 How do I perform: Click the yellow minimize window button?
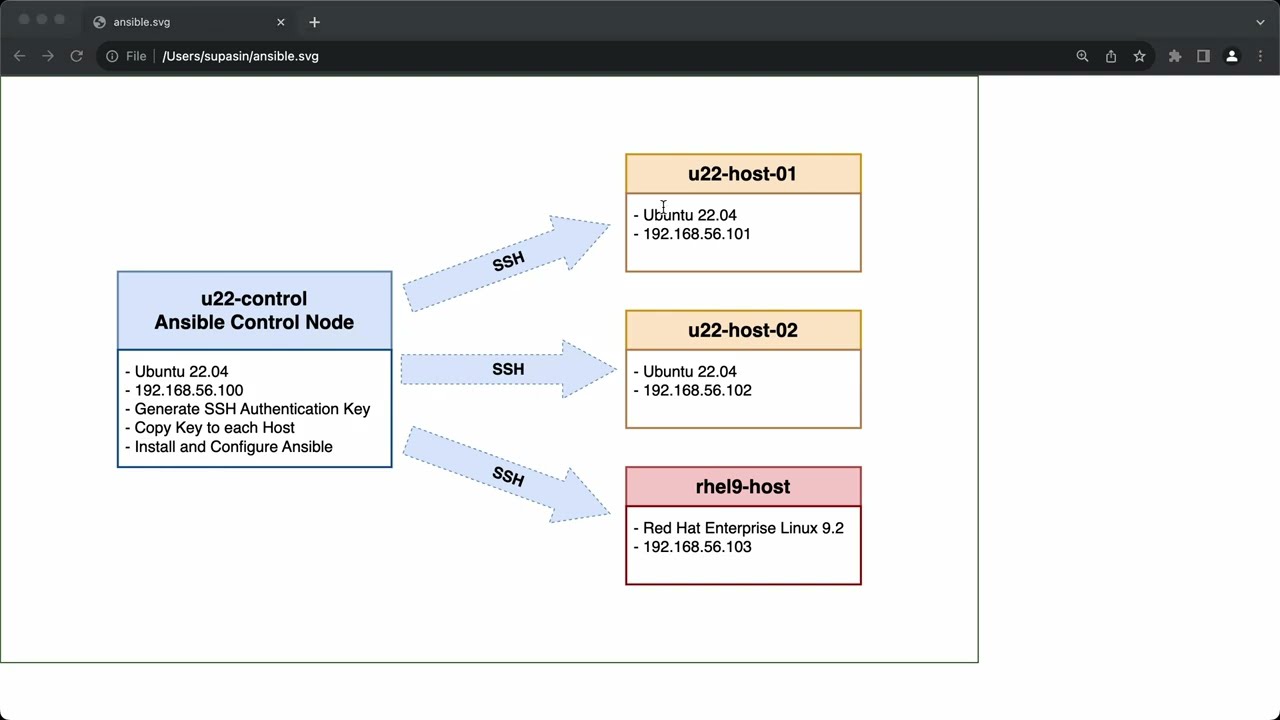coord(42,20)
